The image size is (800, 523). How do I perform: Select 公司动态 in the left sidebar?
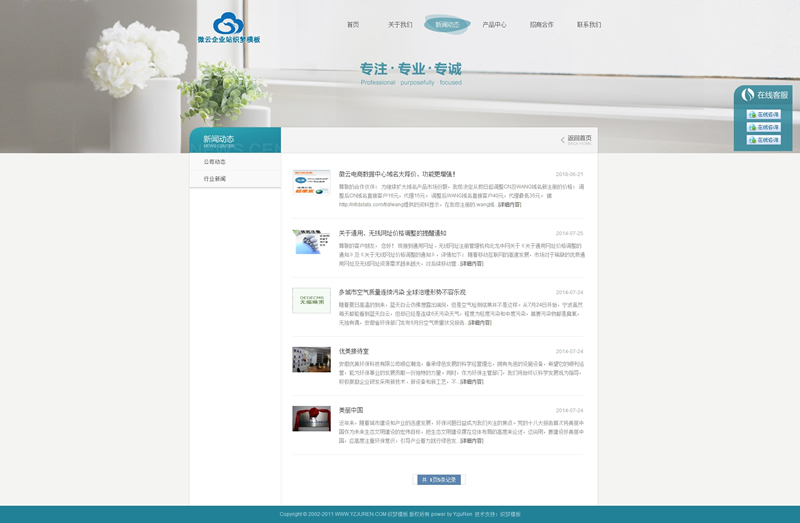click(215, 161)
